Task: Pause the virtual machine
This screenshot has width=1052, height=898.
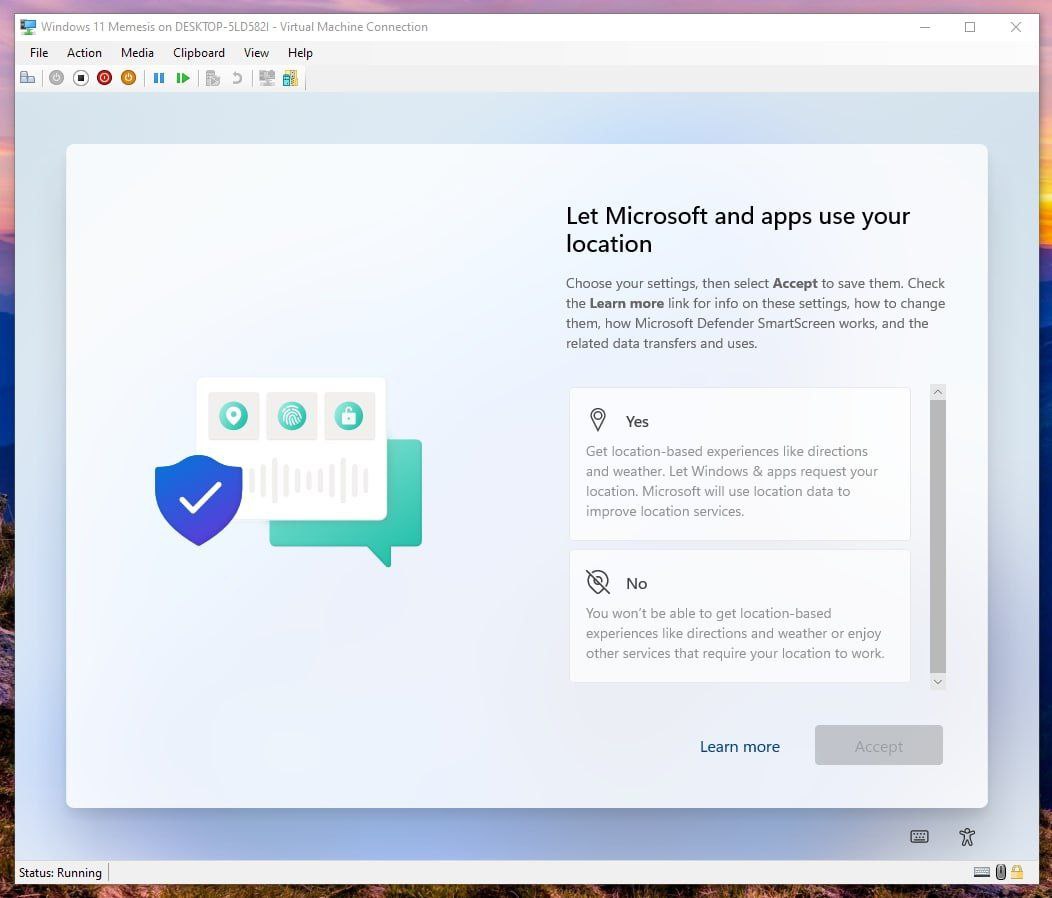Action: point(159,79)
